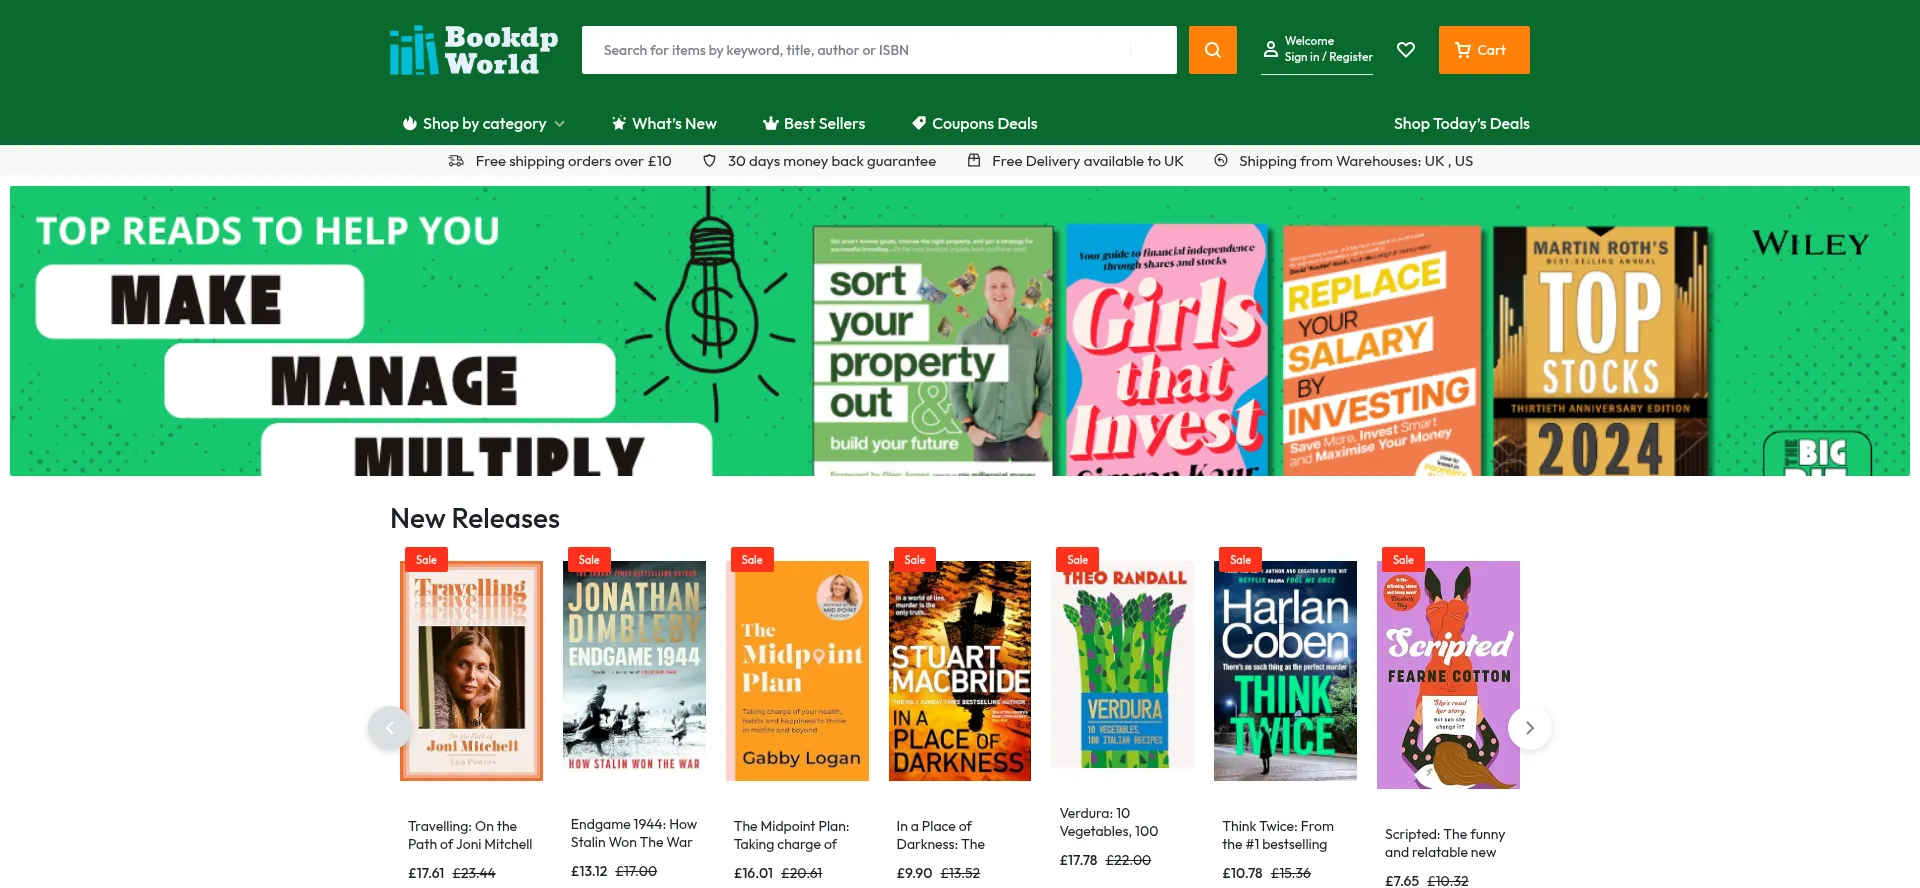
Task: Expand Shop by category dropdown
Action: (484, 124)
